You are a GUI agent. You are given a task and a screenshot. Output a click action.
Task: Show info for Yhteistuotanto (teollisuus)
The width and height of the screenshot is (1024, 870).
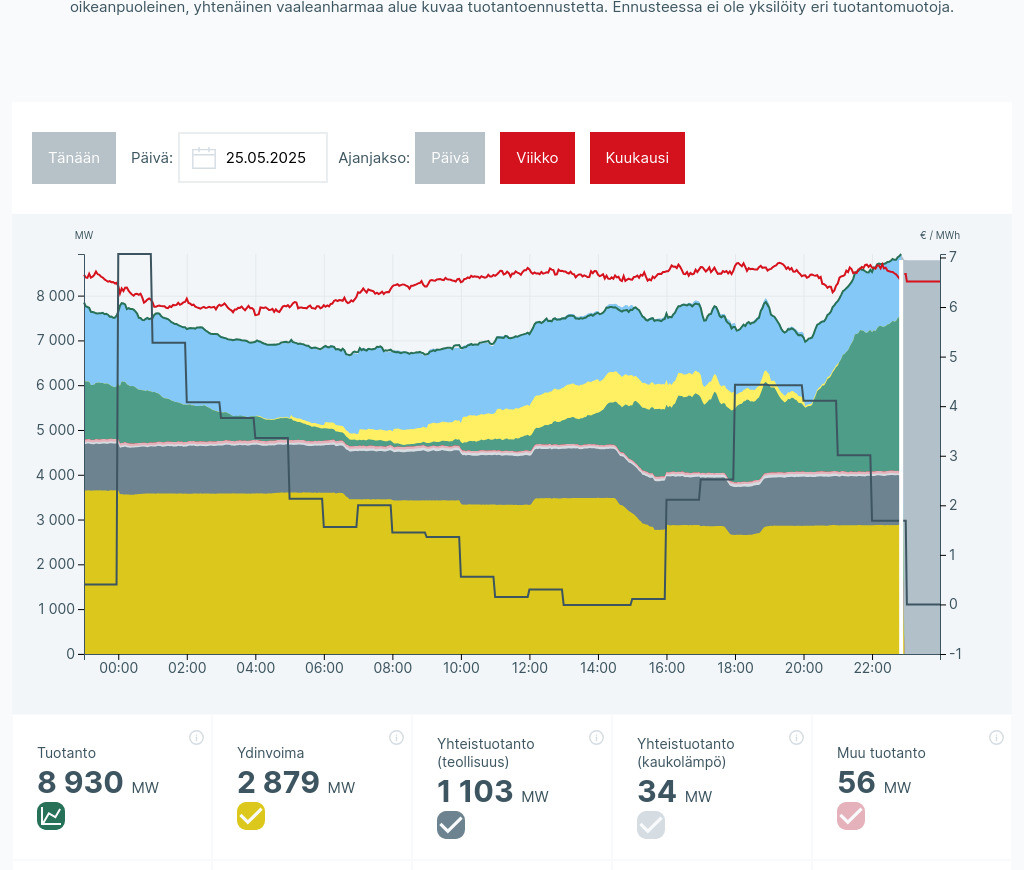click(x=596, y=738)
